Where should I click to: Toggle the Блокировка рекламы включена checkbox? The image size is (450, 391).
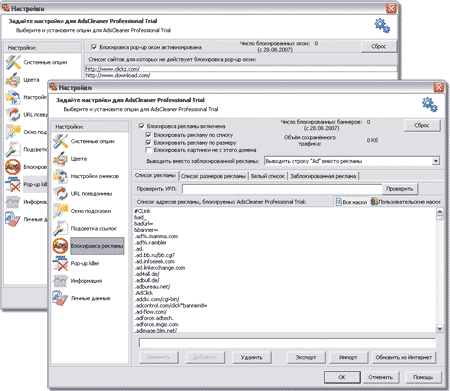tap(142, 126)
